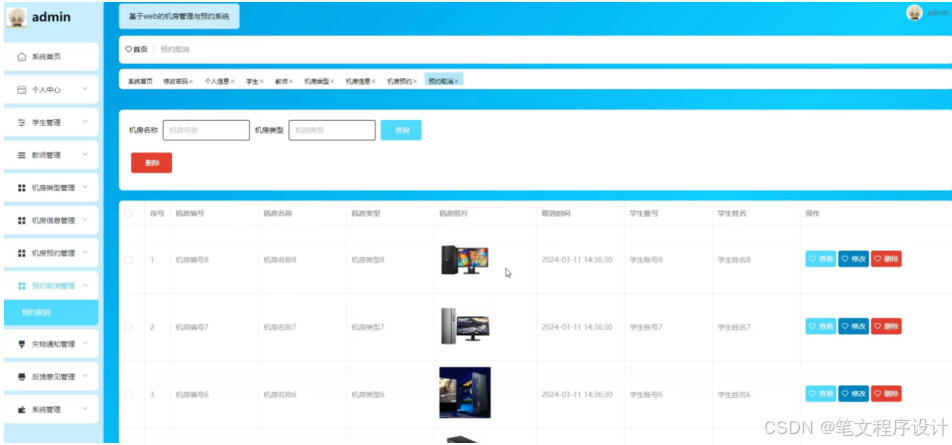Close the 教师 tab
952x445 pixels.
[291, 81]
